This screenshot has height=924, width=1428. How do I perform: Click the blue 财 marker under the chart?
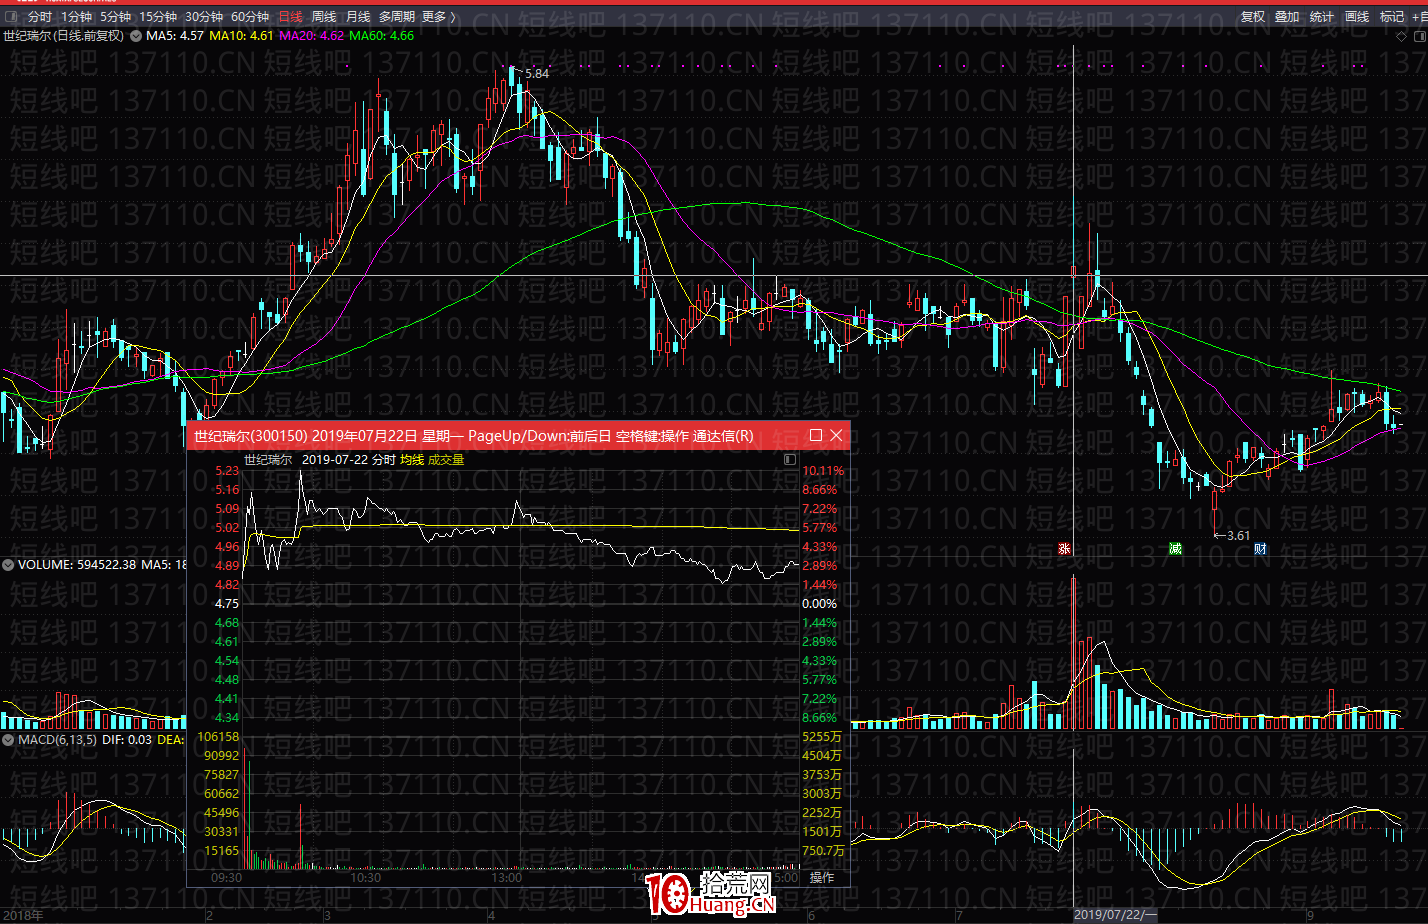(1260, 549)
